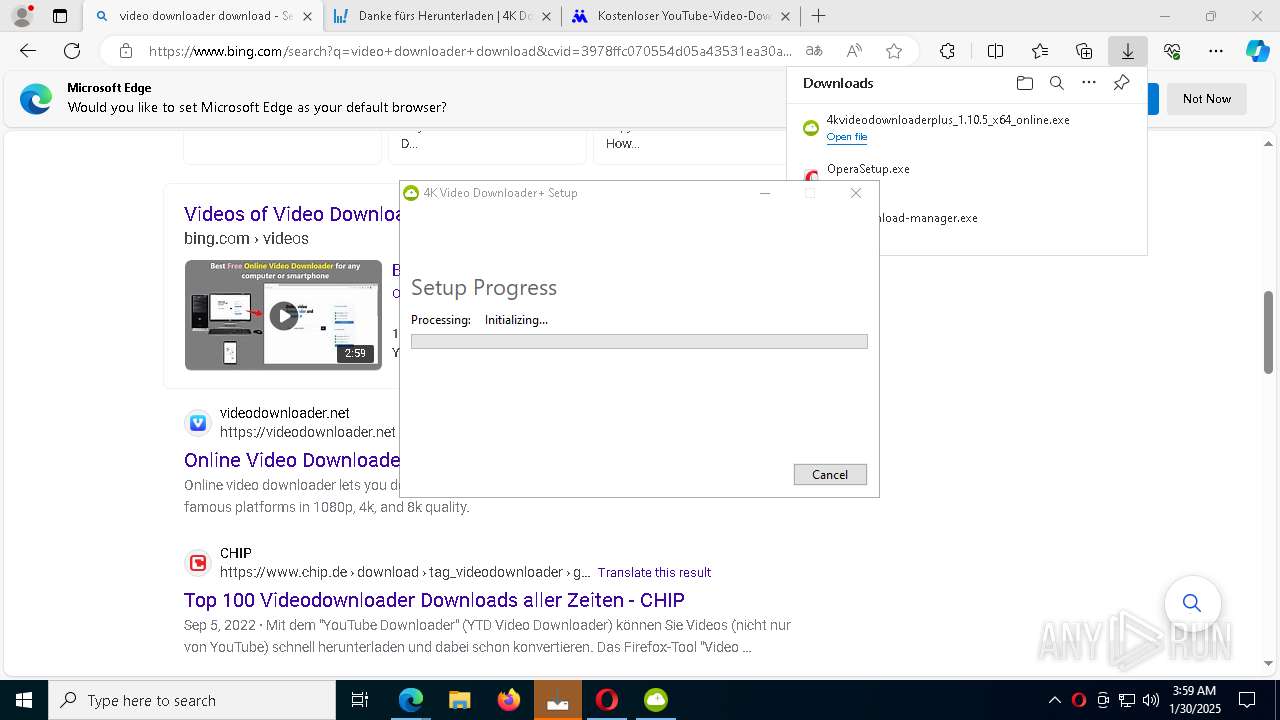Image resolution: width=1280 pixels, height=720 pixels.
Task: Click the Edge profile avatar icon
Action: pos(22,16)
